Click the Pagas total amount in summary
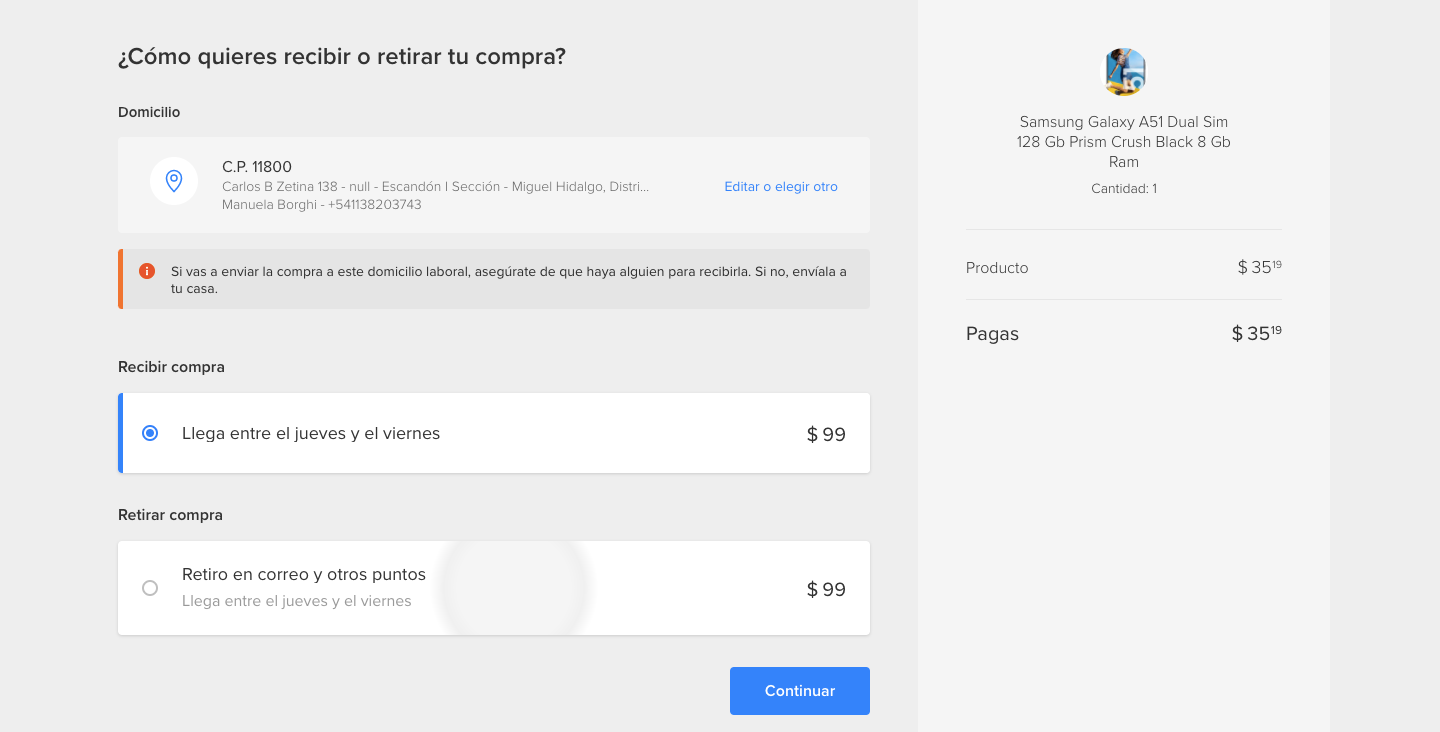 point(1256,334)
